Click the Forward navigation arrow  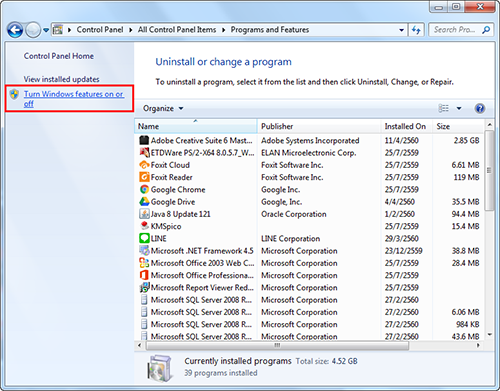click(33, 30)
